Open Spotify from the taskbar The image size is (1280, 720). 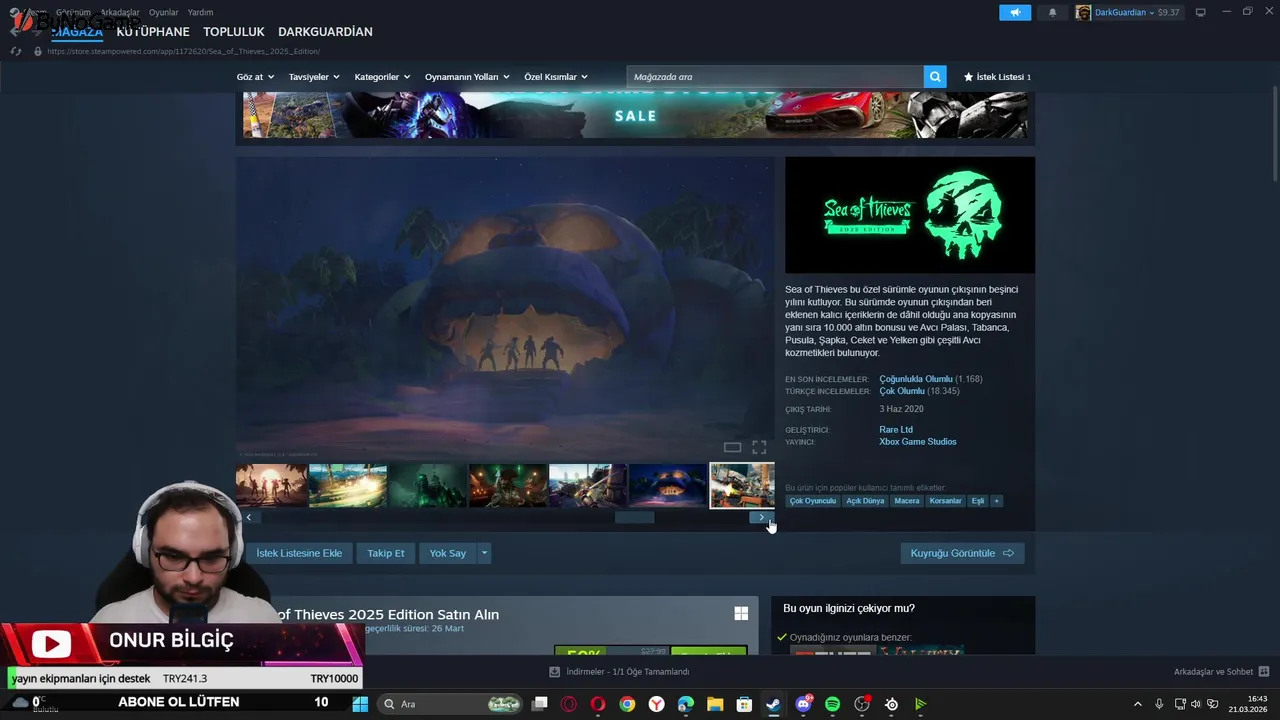point(832,704)
